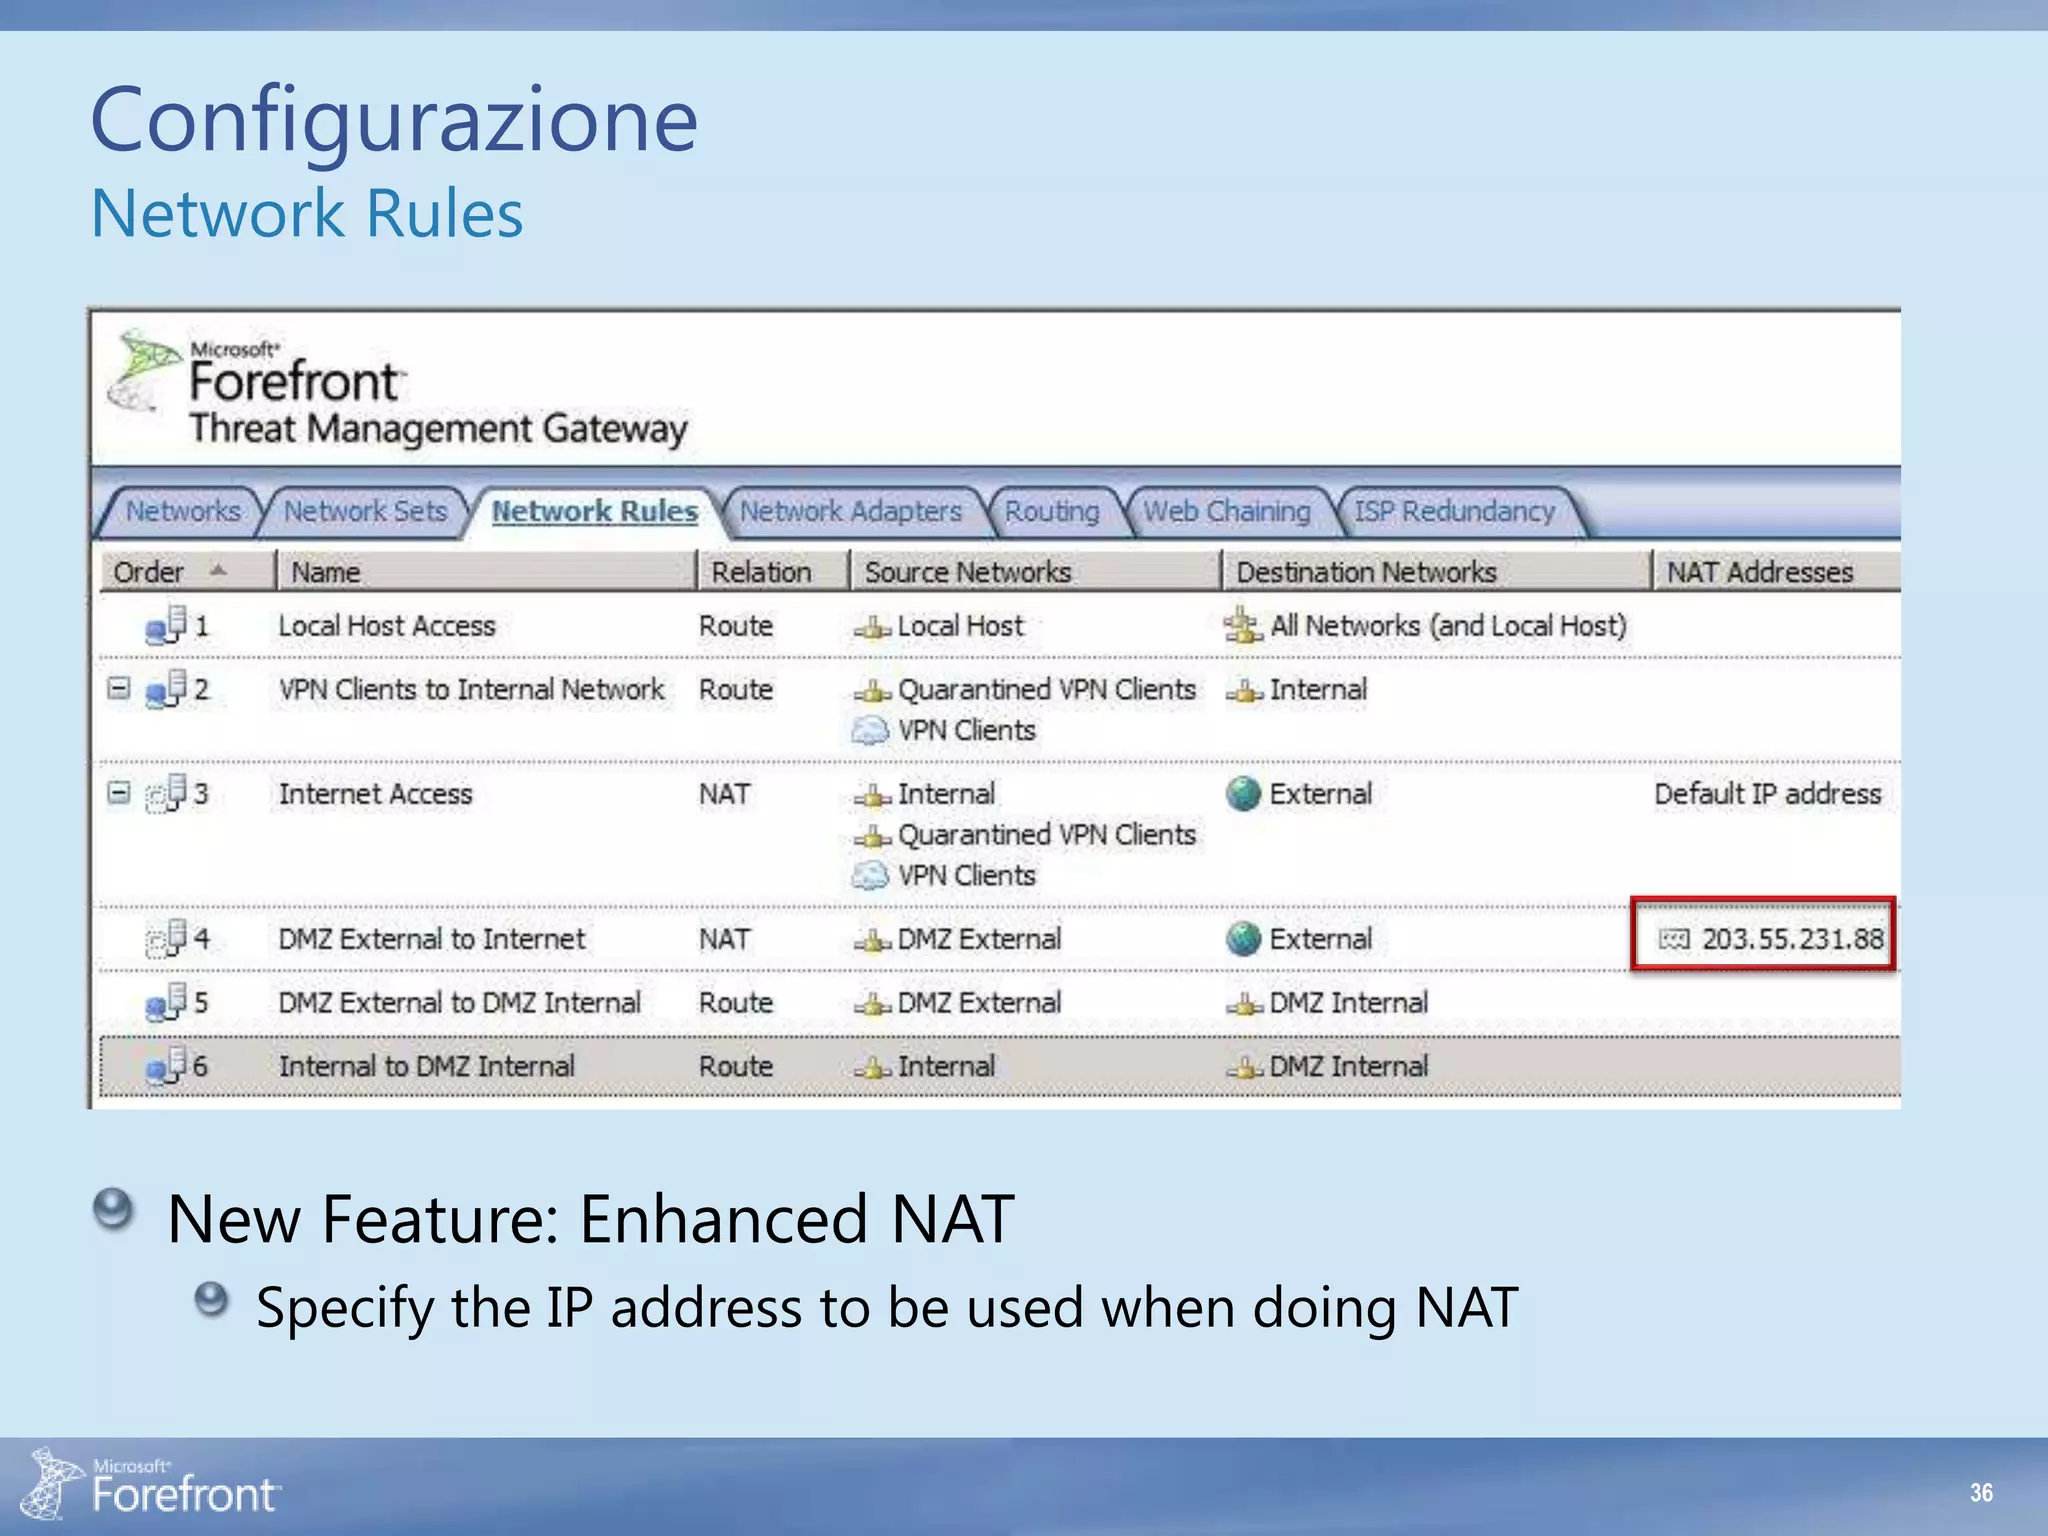Viewport: 2048px width, 1536px height.
Task: Select the Local Host Access rule name
Action: (387, 626)
